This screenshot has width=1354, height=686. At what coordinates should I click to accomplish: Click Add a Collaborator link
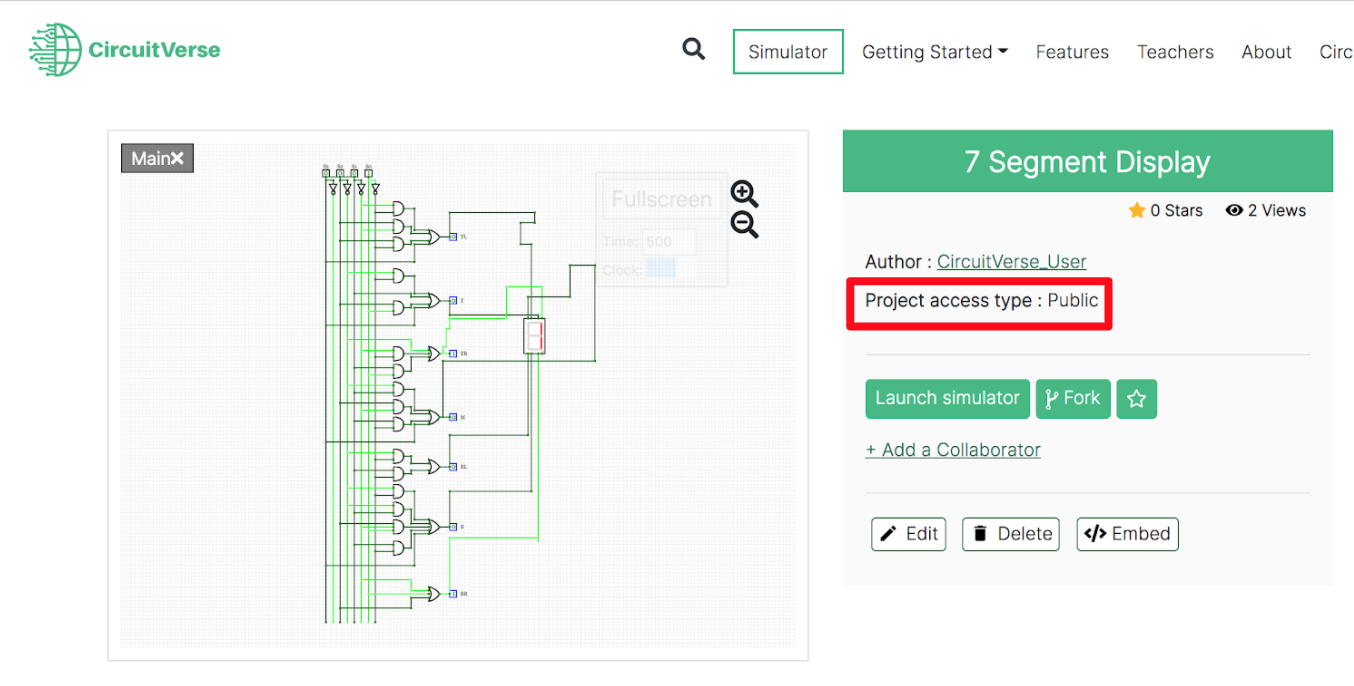click(953, 450)
